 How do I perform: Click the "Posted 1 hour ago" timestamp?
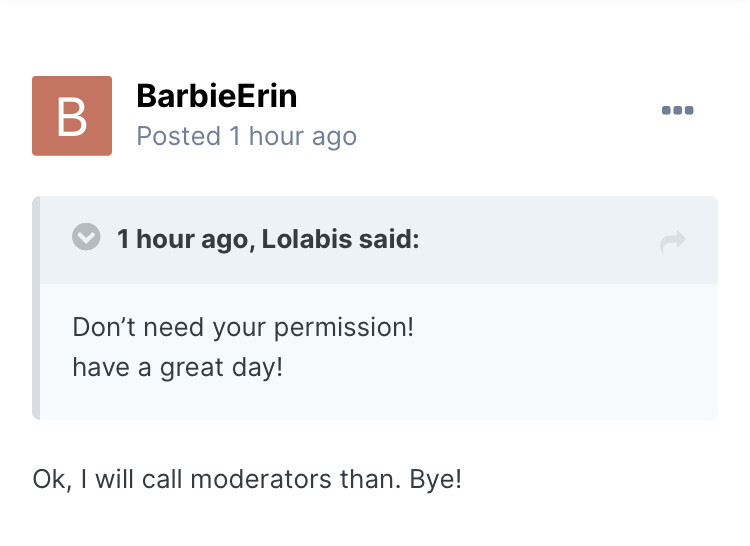pyautogui.click(x=246, y=136)
